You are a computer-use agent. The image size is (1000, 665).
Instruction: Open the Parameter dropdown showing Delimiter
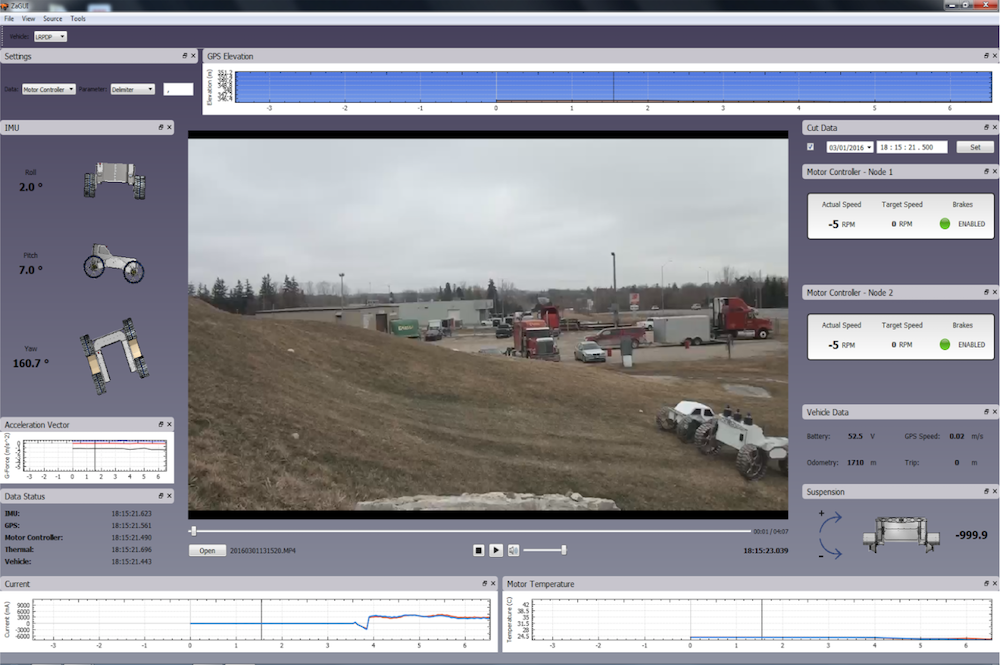click(132, 89)
